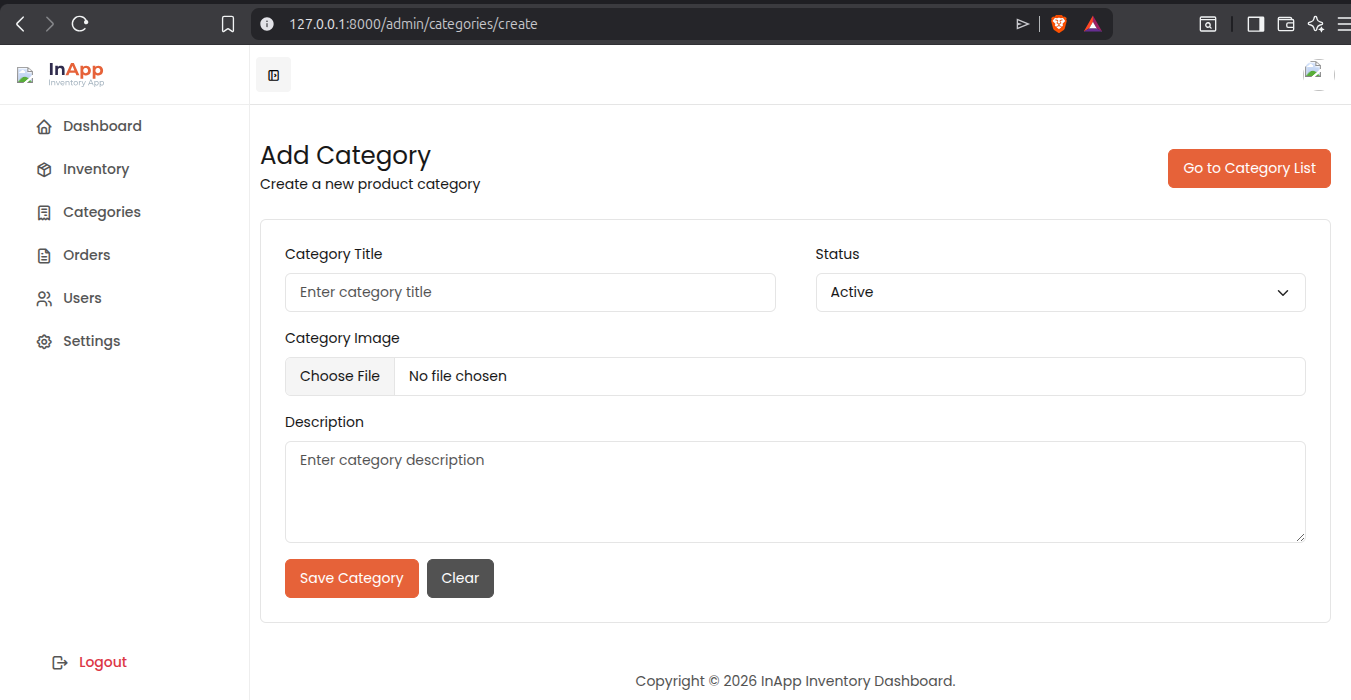Click the InApp logo image
Viewport: 1351px width, 700px height.
25,75
